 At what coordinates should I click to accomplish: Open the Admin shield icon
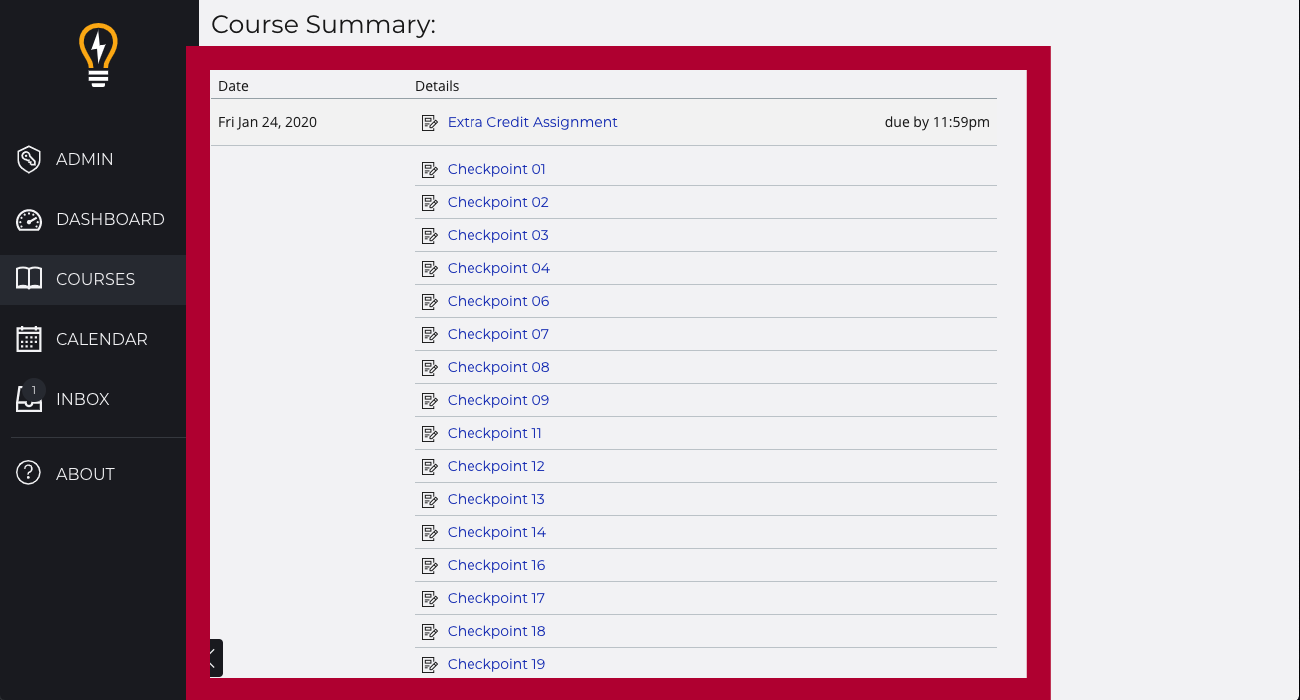tap(29, 159)
